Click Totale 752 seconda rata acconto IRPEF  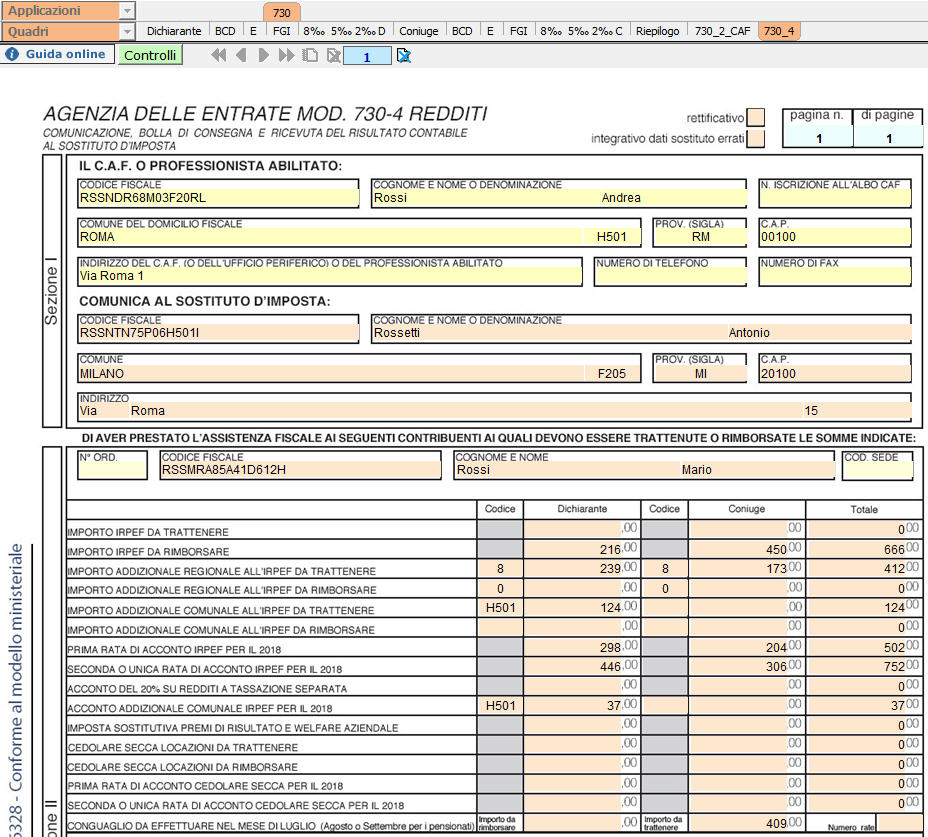(x=864, y=667)
